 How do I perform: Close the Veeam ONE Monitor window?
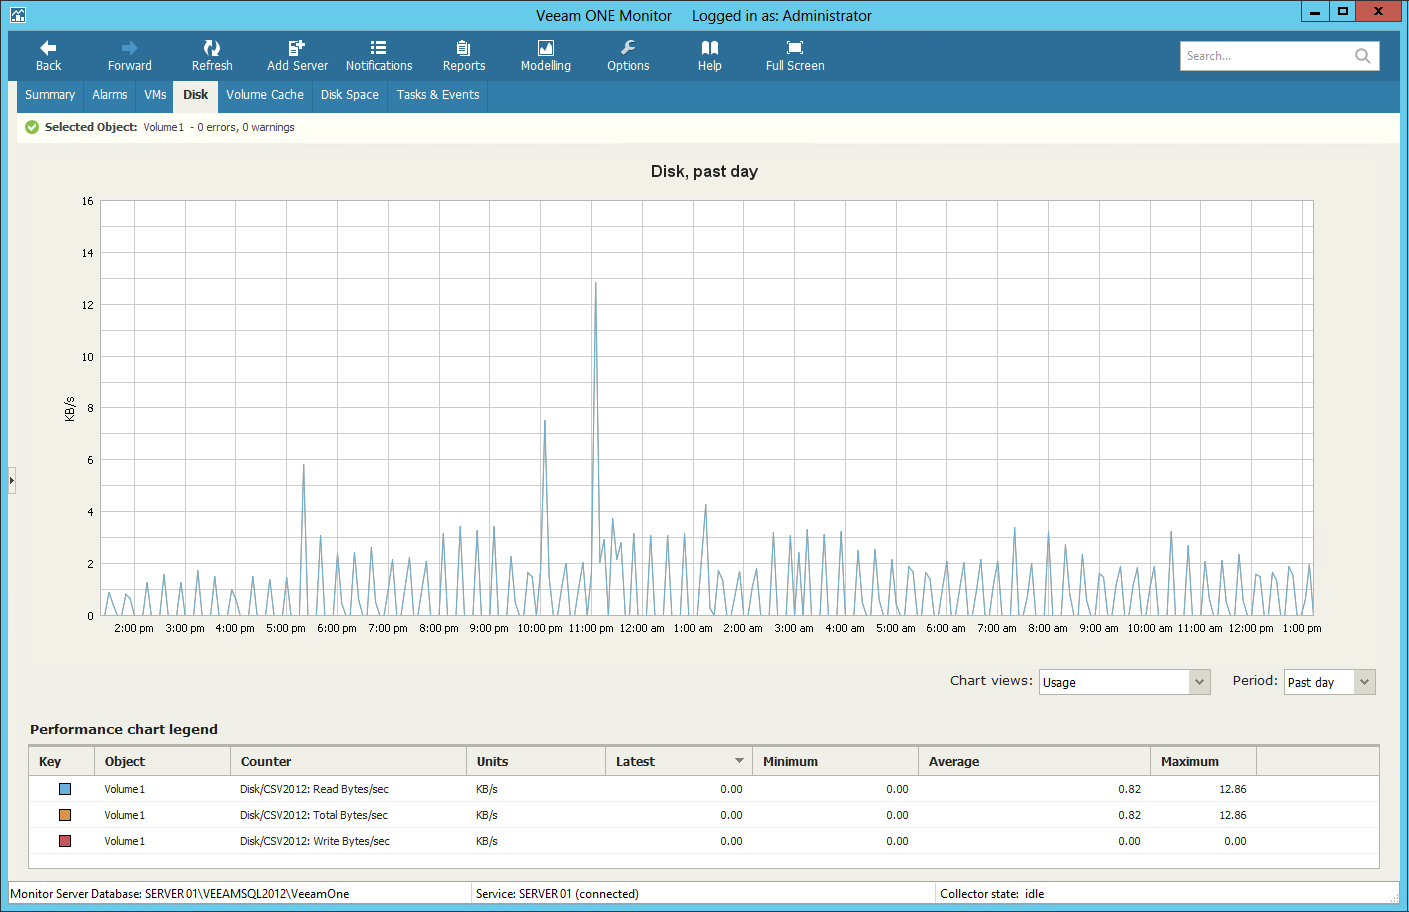coord(1378,12)
